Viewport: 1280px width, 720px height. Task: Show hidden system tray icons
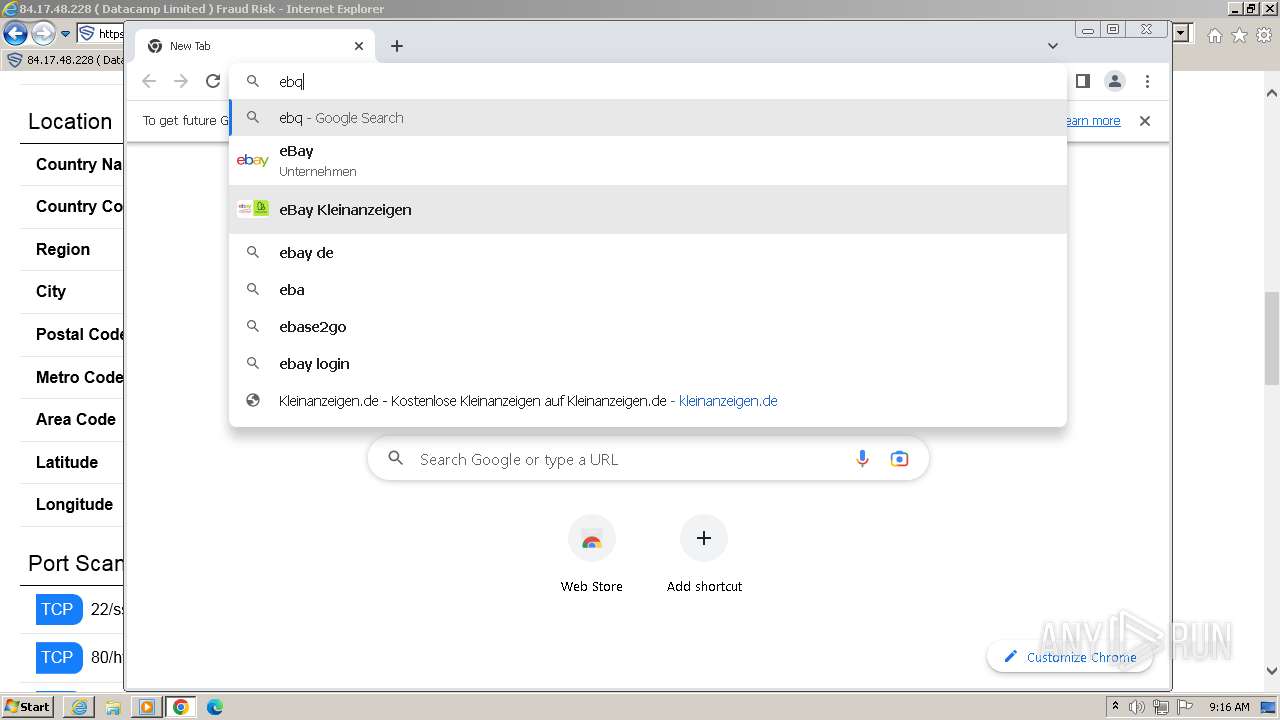coord(1115,707)
